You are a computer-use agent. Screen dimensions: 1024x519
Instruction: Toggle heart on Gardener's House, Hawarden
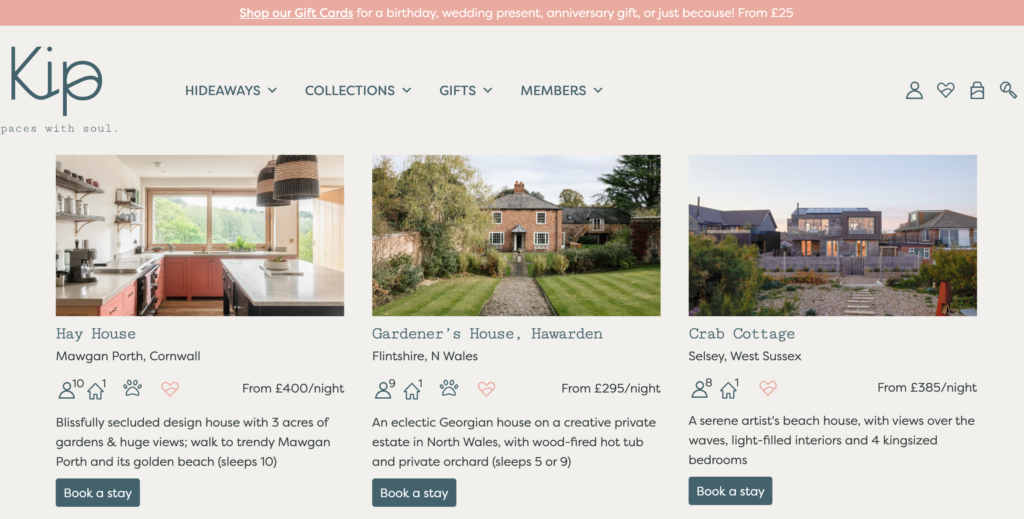pos(486,388)
